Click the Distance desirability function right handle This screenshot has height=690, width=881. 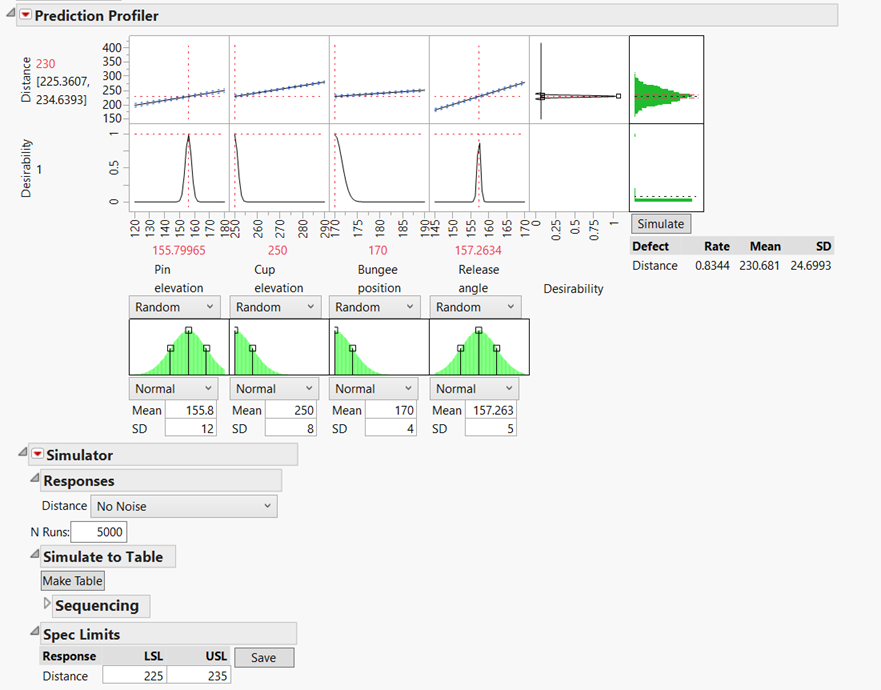coord(619,96)
